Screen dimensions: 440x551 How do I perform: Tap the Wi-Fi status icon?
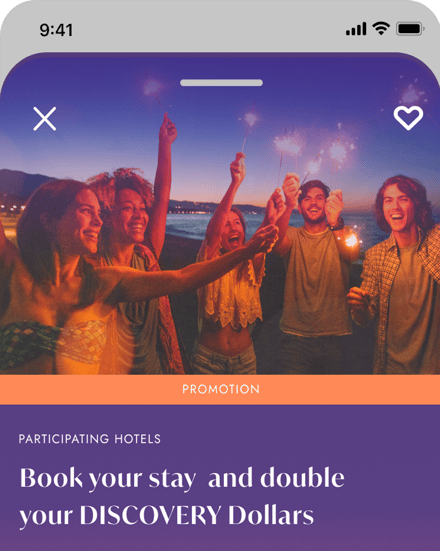point(381,28)
